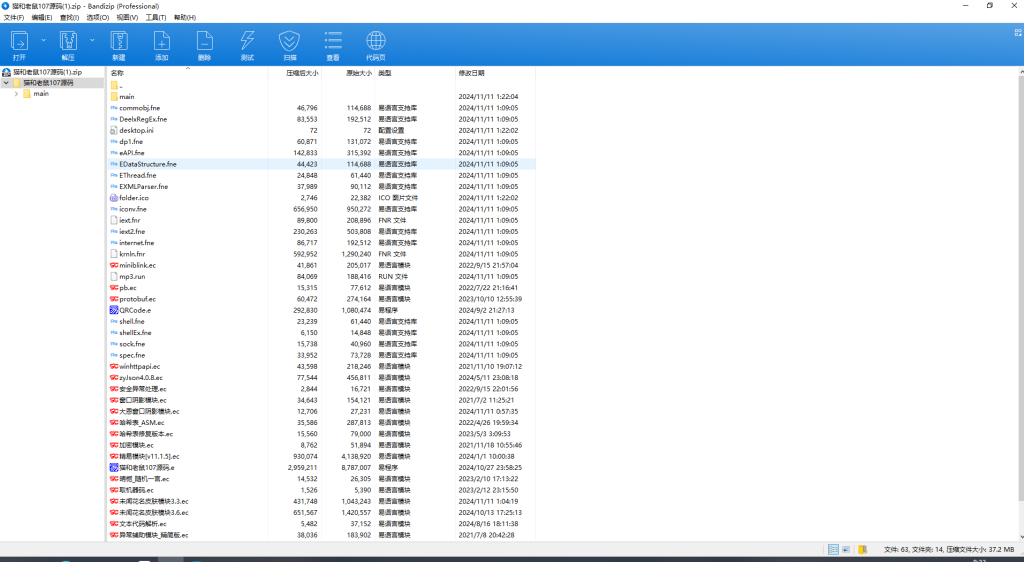Select internet.fne file
The height and width of the screenshot is (562, 1024).
136,243
